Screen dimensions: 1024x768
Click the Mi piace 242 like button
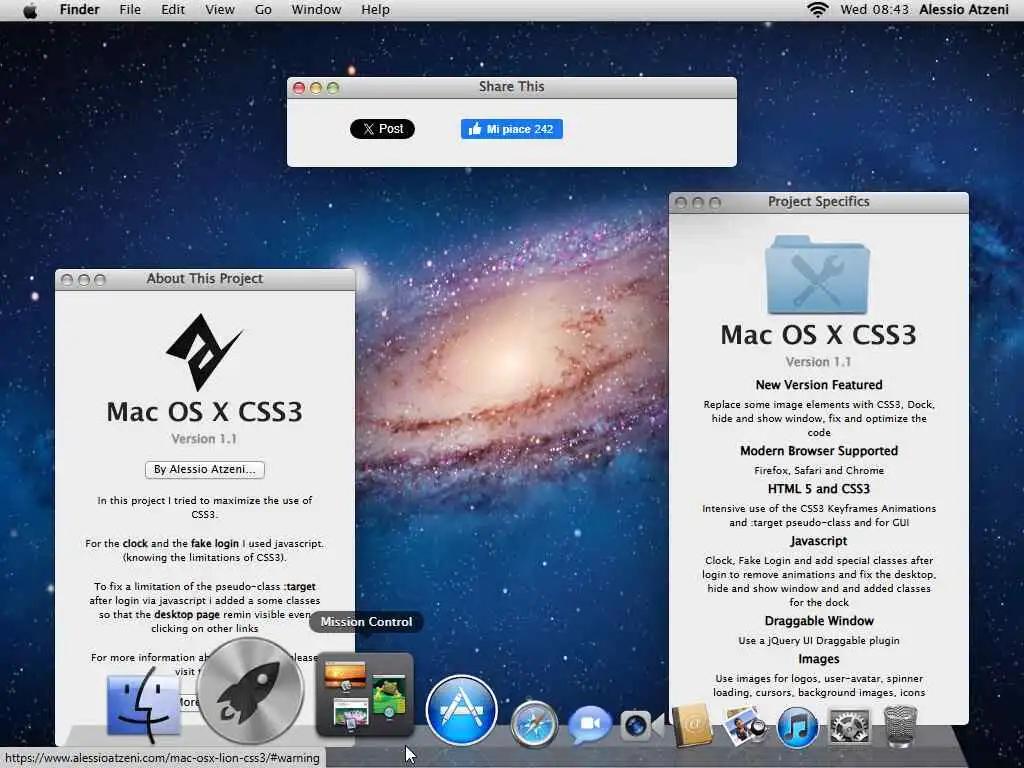pyautogui.click(x=511, y=129)
